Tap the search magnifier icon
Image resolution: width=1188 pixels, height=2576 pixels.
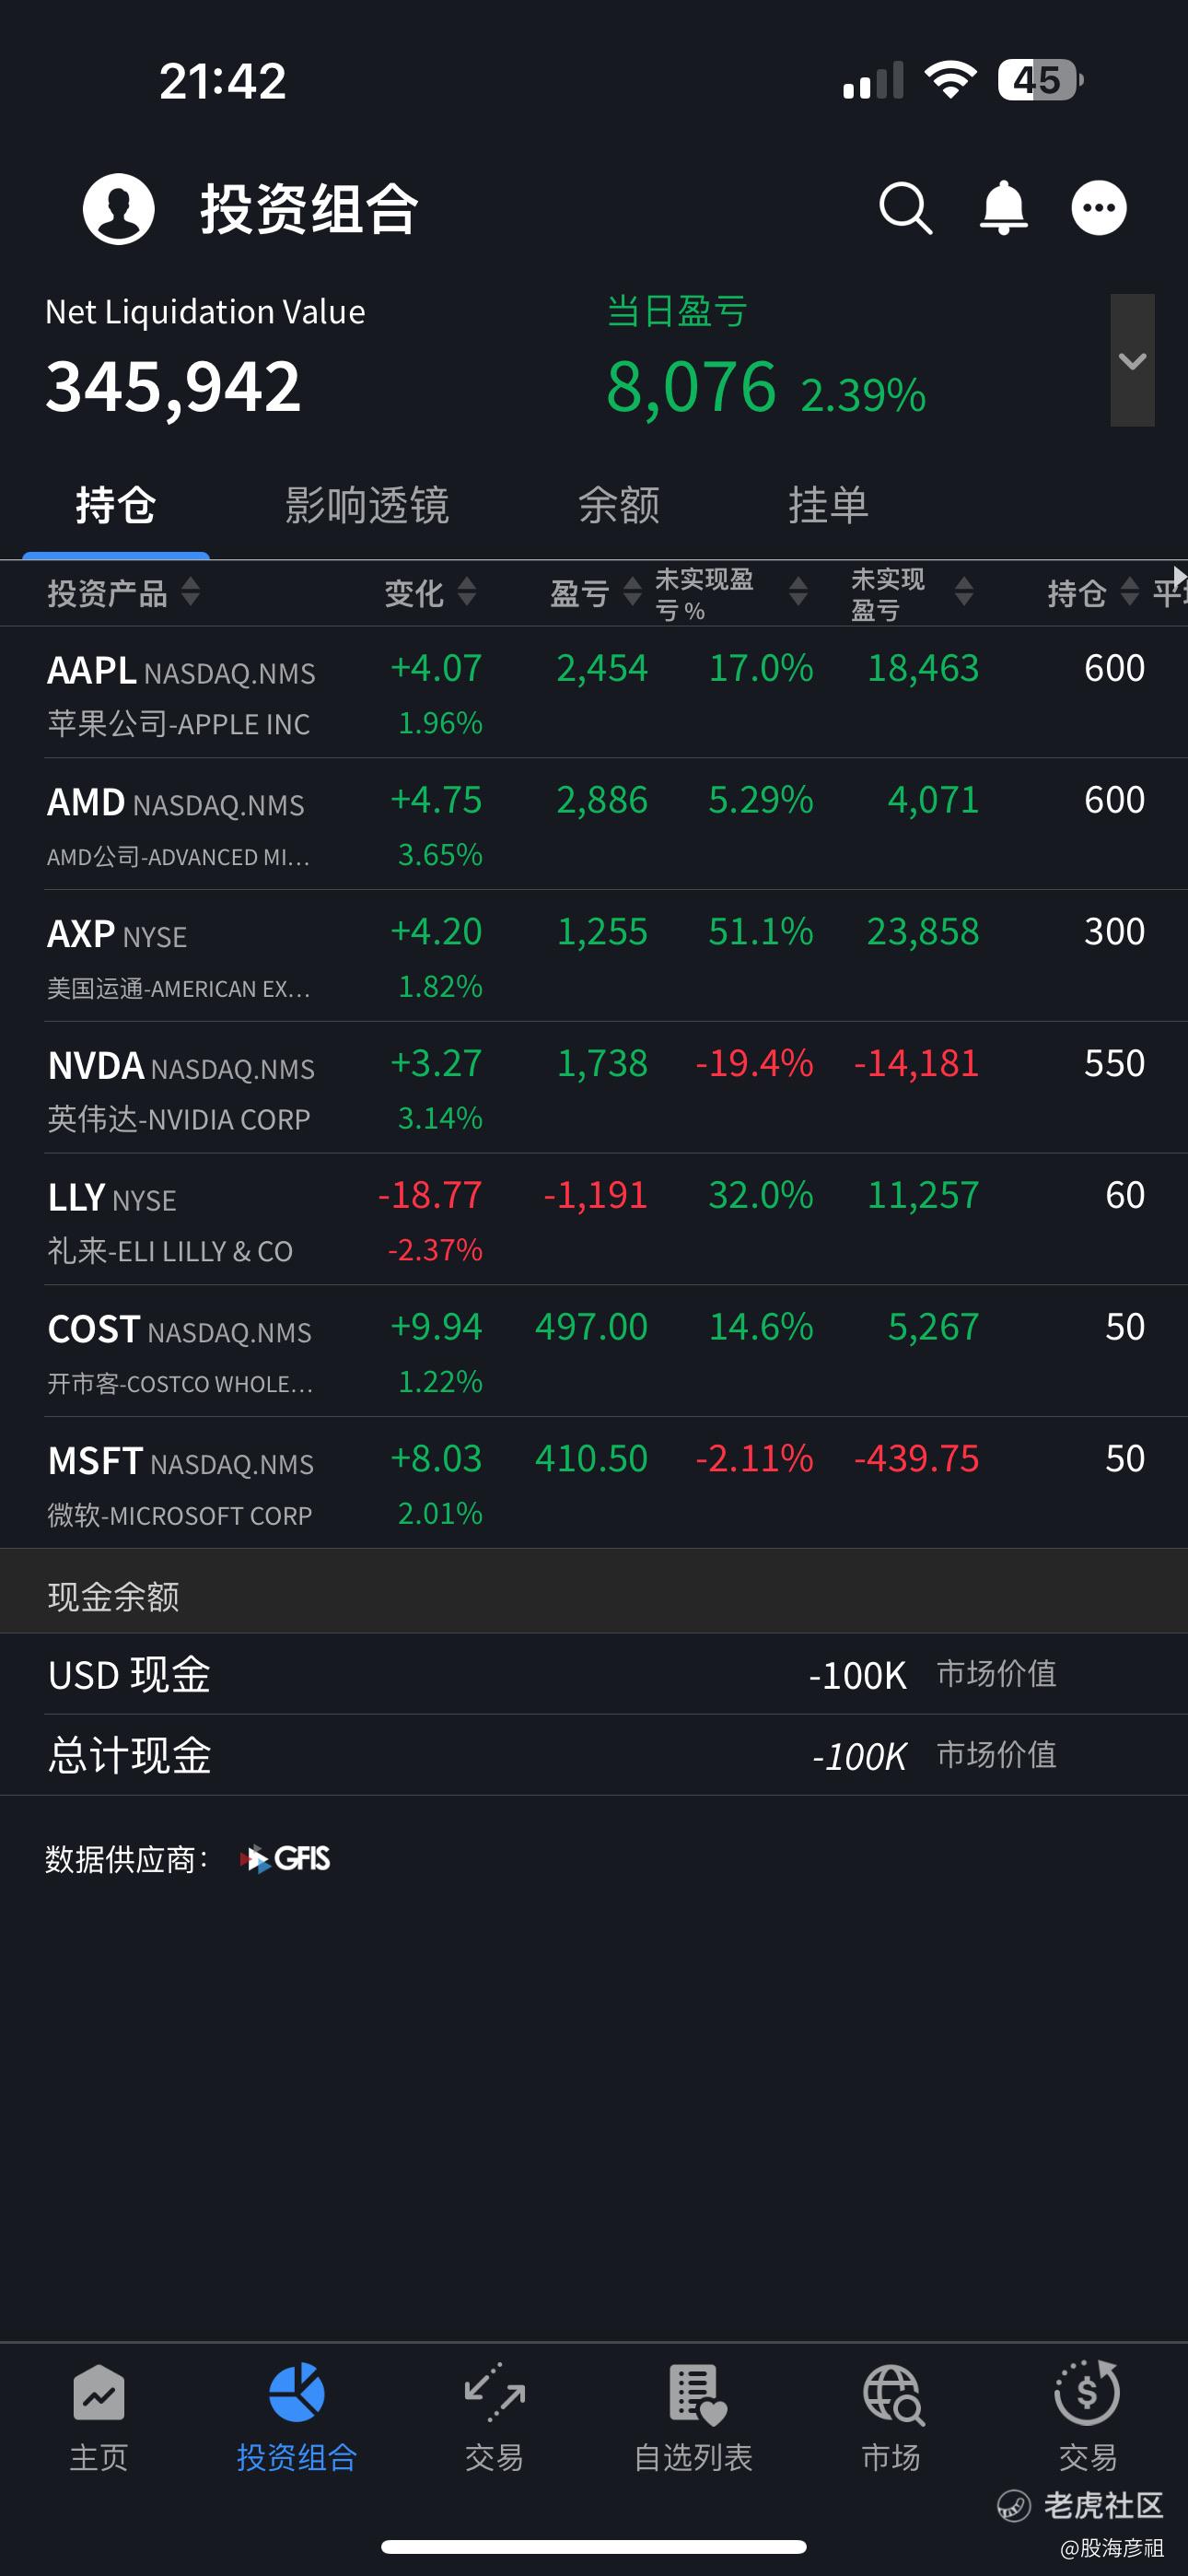pyautogui.click(x=906, y=208)
